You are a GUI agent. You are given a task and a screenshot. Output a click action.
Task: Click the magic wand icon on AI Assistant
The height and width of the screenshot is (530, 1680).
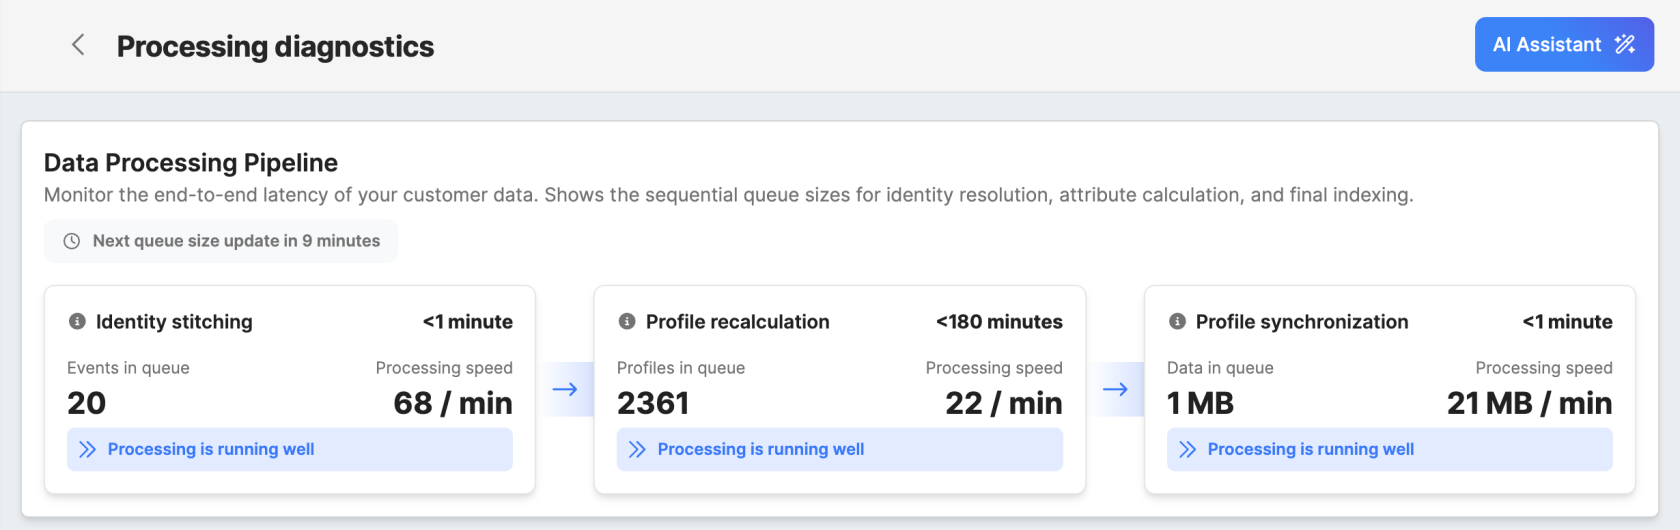point(1625,45)
